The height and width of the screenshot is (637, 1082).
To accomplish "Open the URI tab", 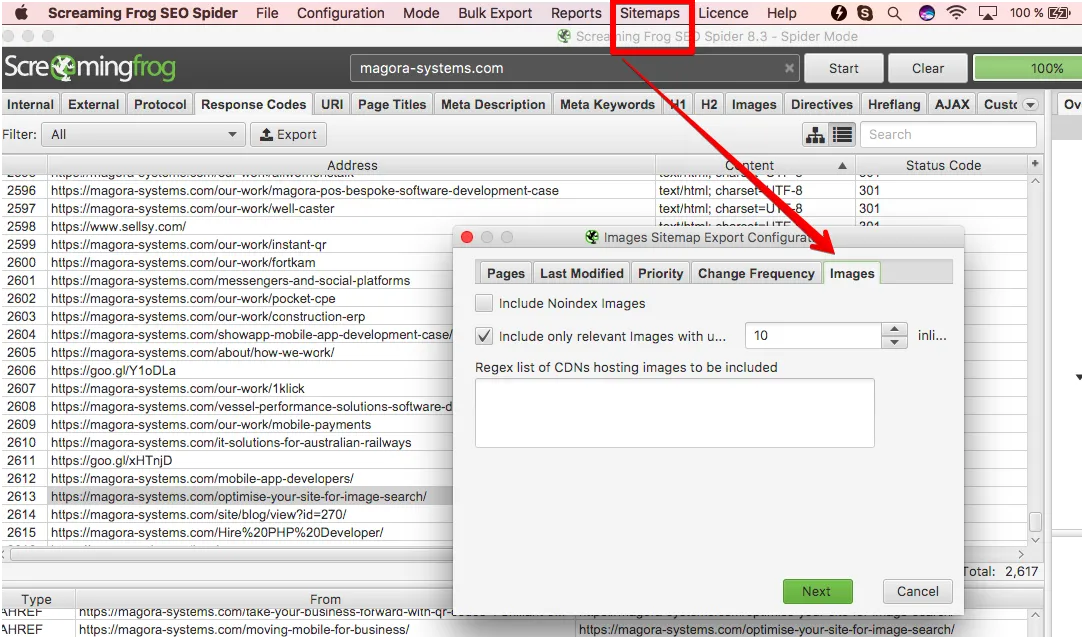I will 332,104.
